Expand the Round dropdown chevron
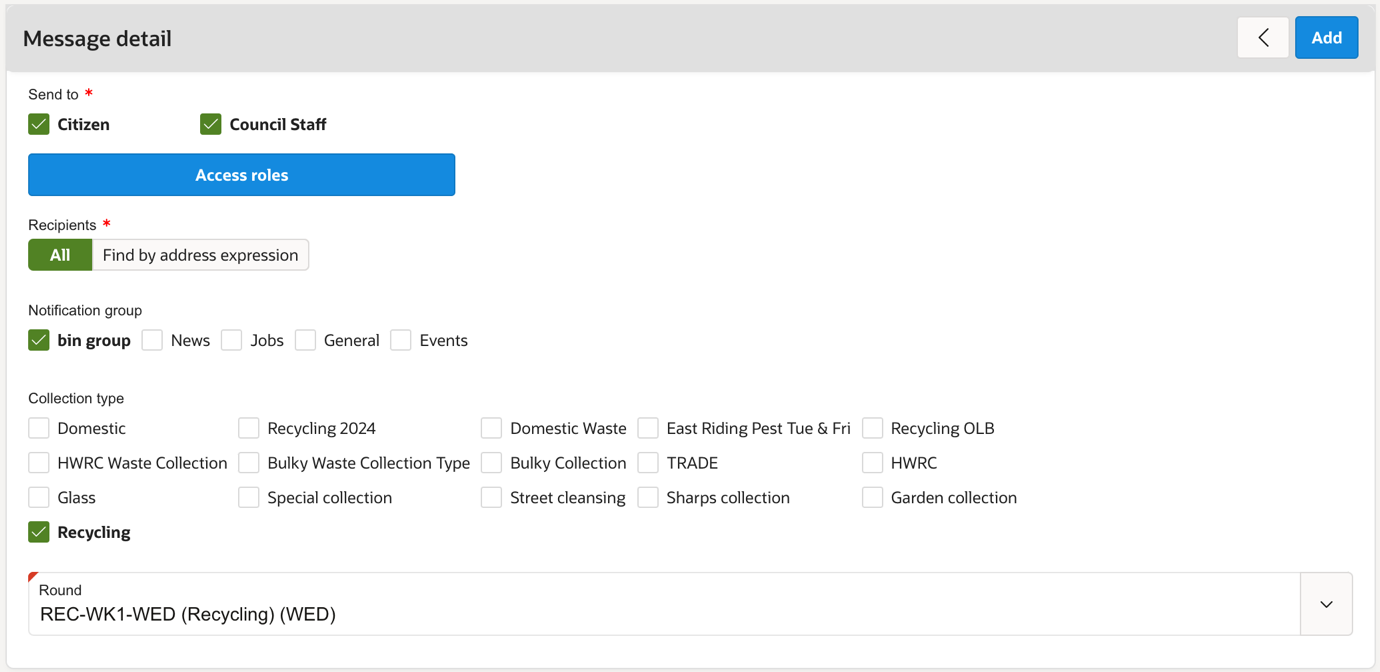The height and width of the screenshot is (672, 1380). (x=1326, y=604)
